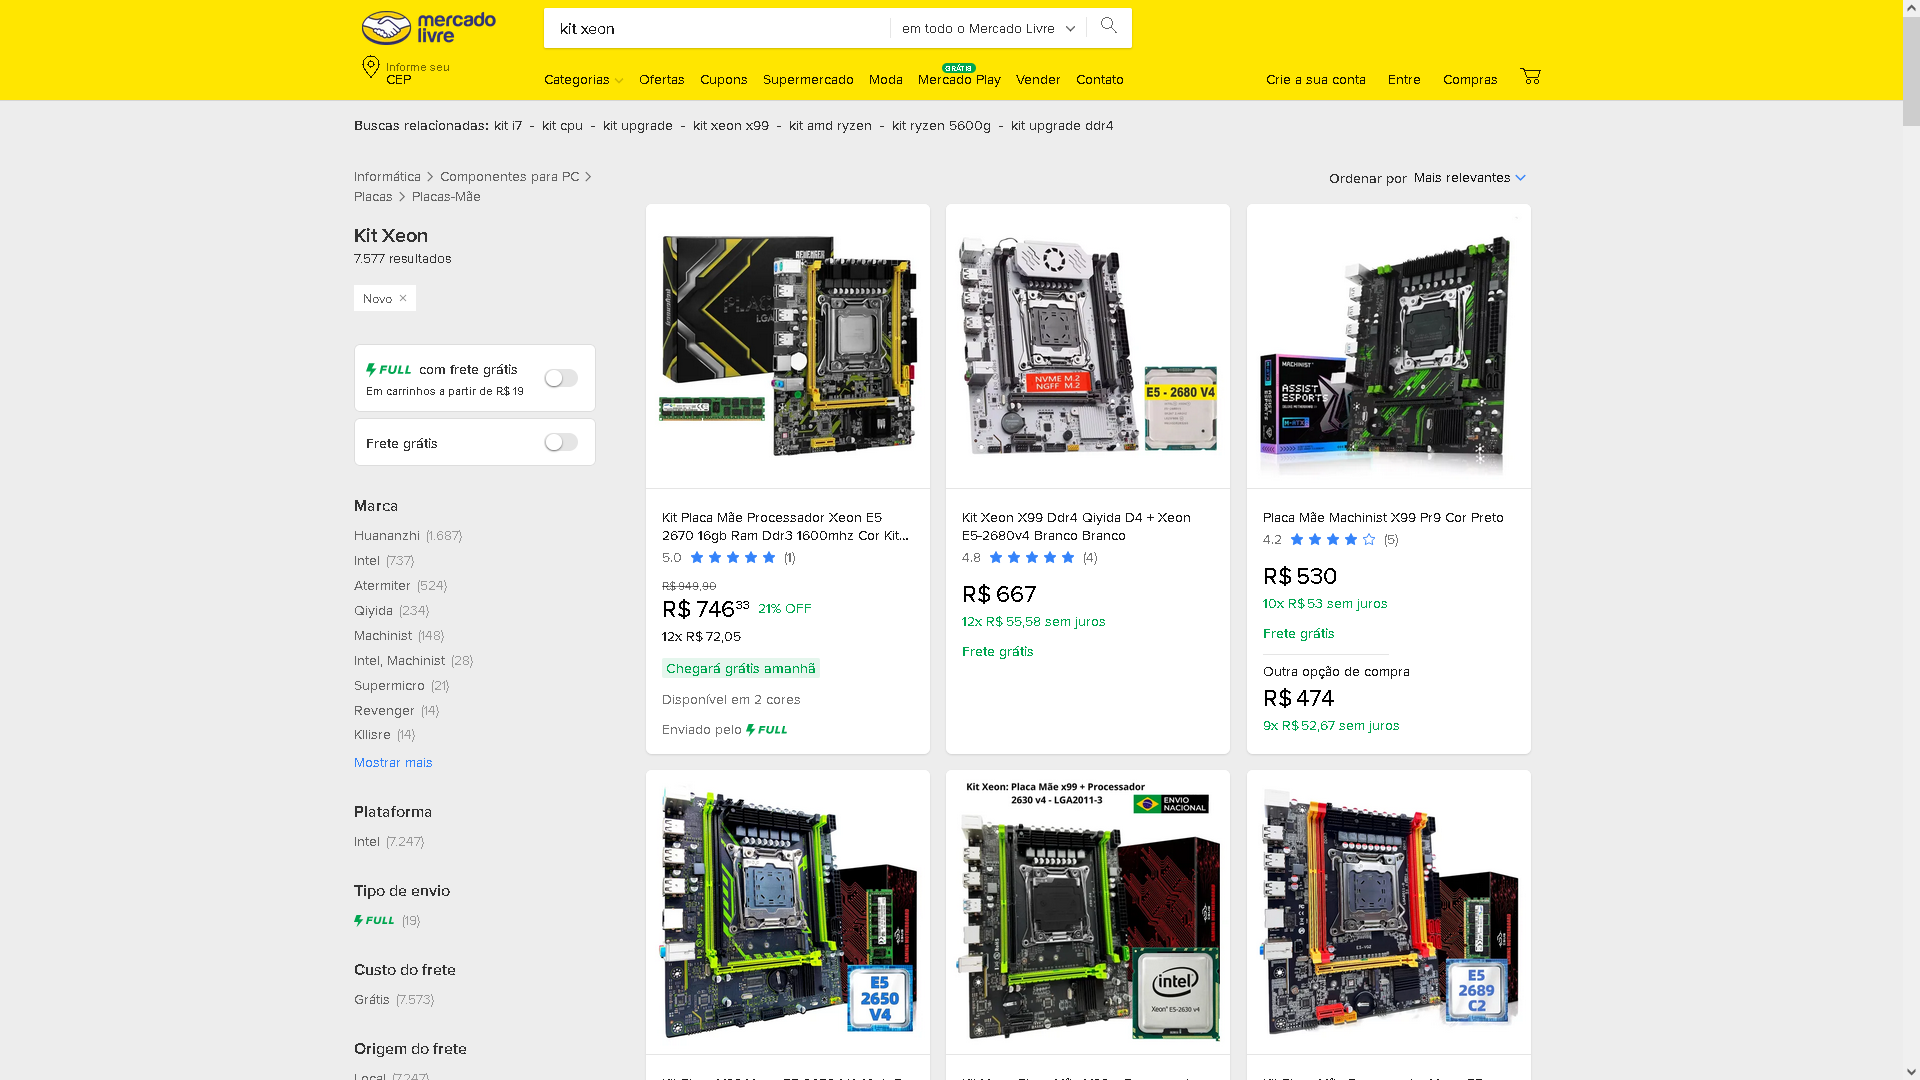Open Qiyida D4 white motherboard image
The width and height of the screenshot is (1920, 1080).
click(x=1088, y=346)
